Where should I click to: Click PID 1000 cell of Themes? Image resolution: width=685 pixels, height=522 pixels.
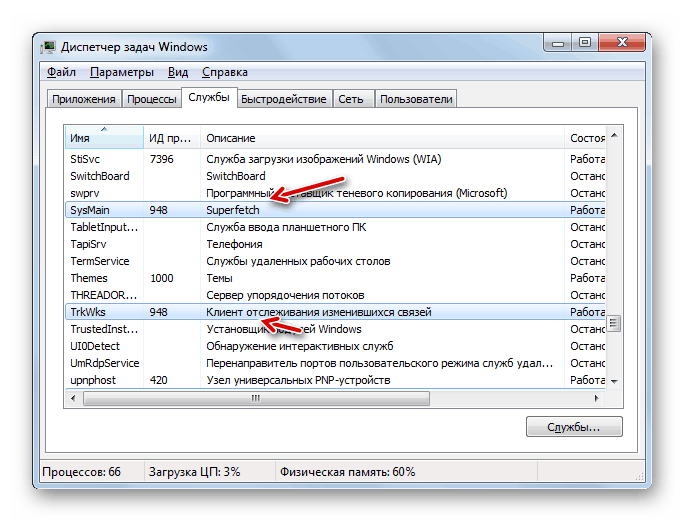(x=162, y=278)
